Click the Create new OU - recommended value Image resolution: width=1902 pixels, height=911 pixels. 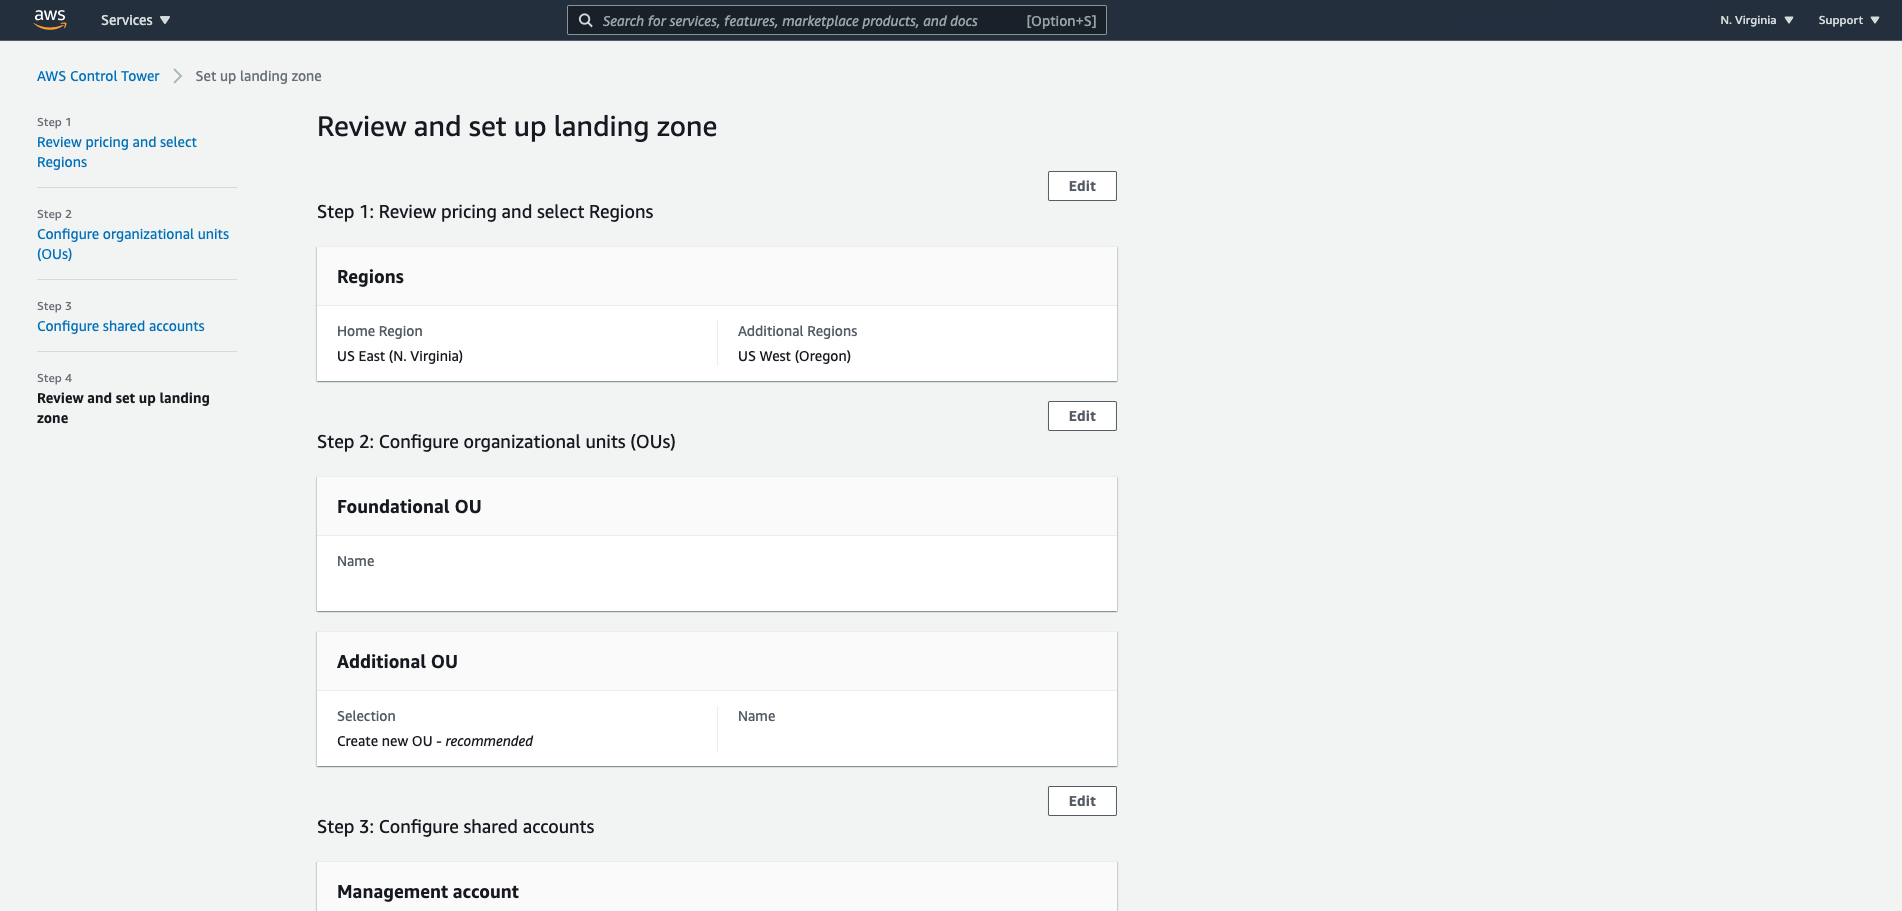[x=435, y=741]
